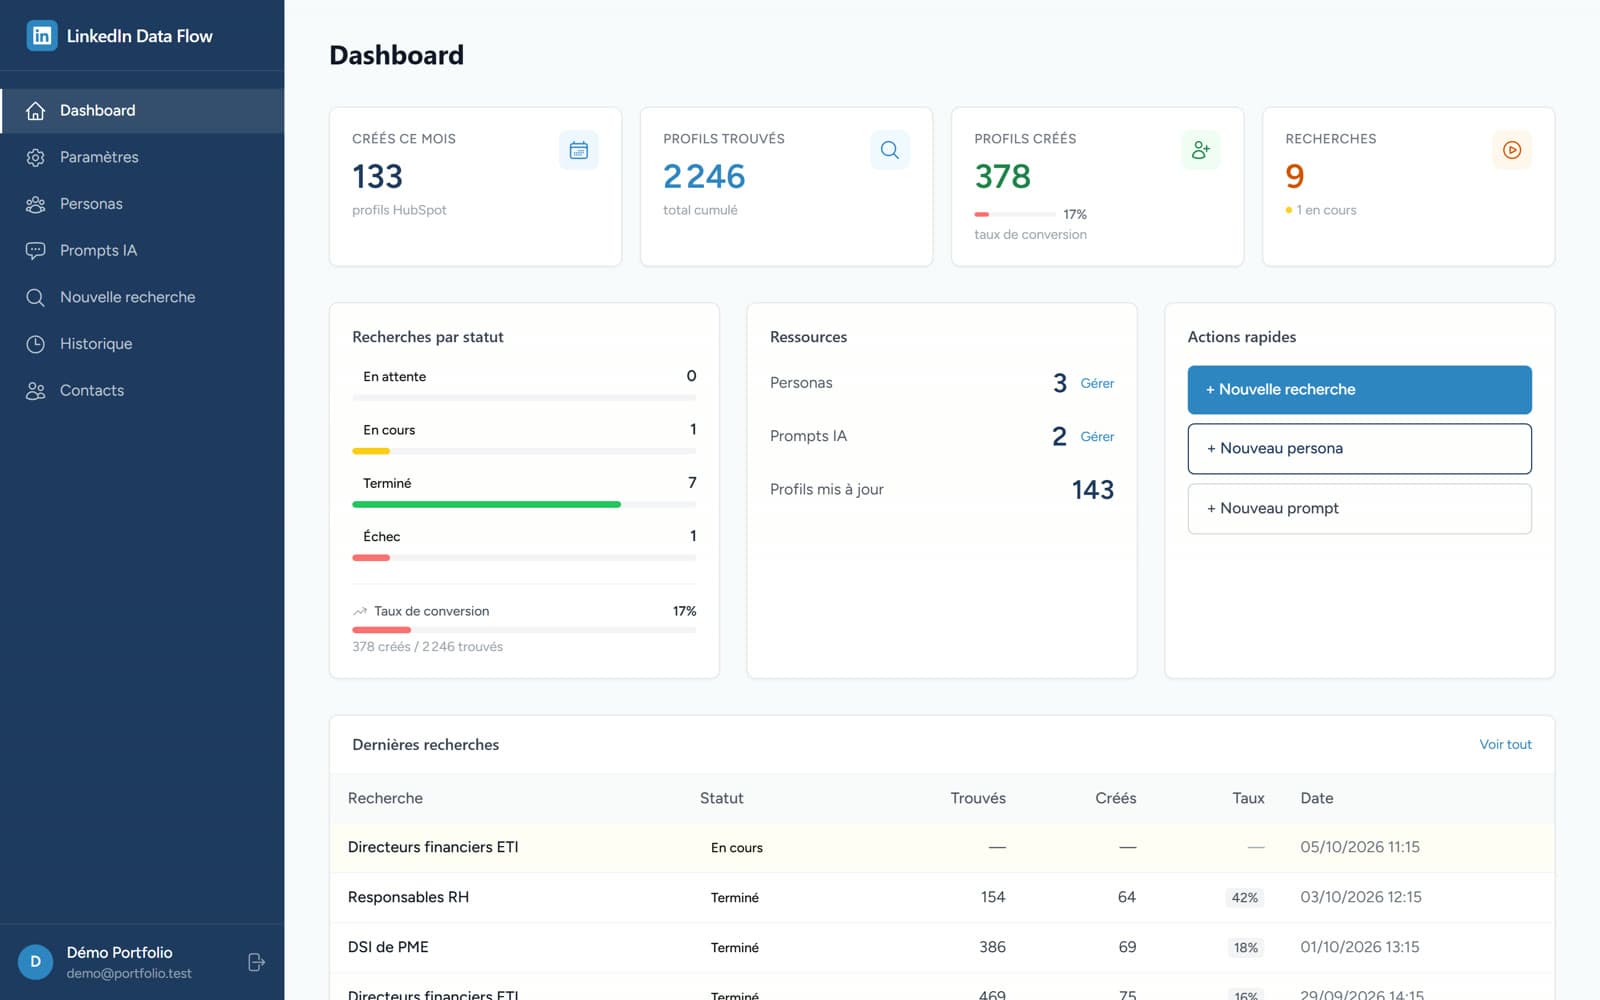This screenshot has height=1000, width=1600.
Task: Click the Dashboard home icon in sidebar
Action: tap(35, 111)
